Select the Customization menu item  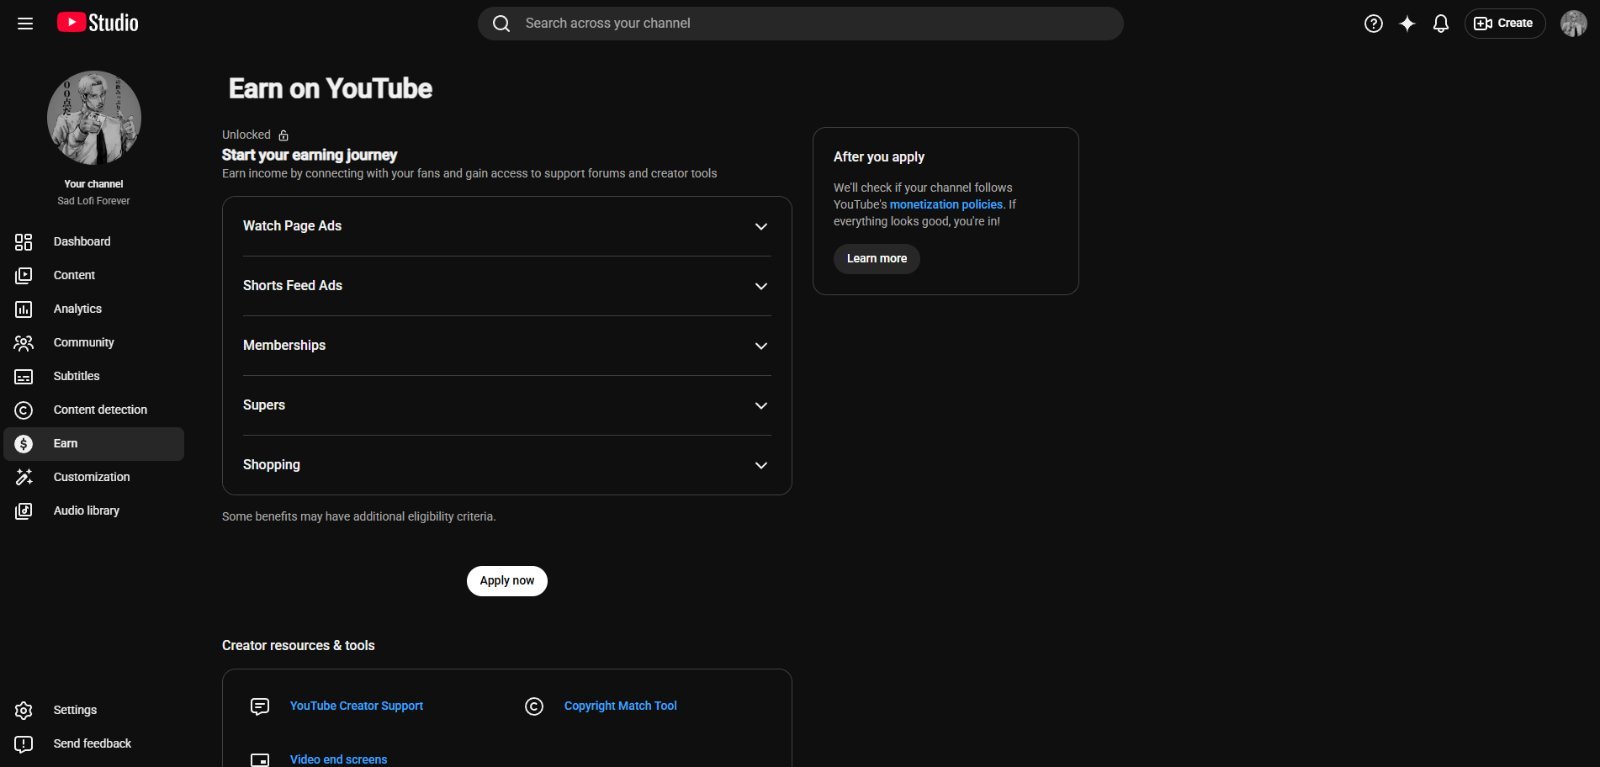[x=91, y=477]
